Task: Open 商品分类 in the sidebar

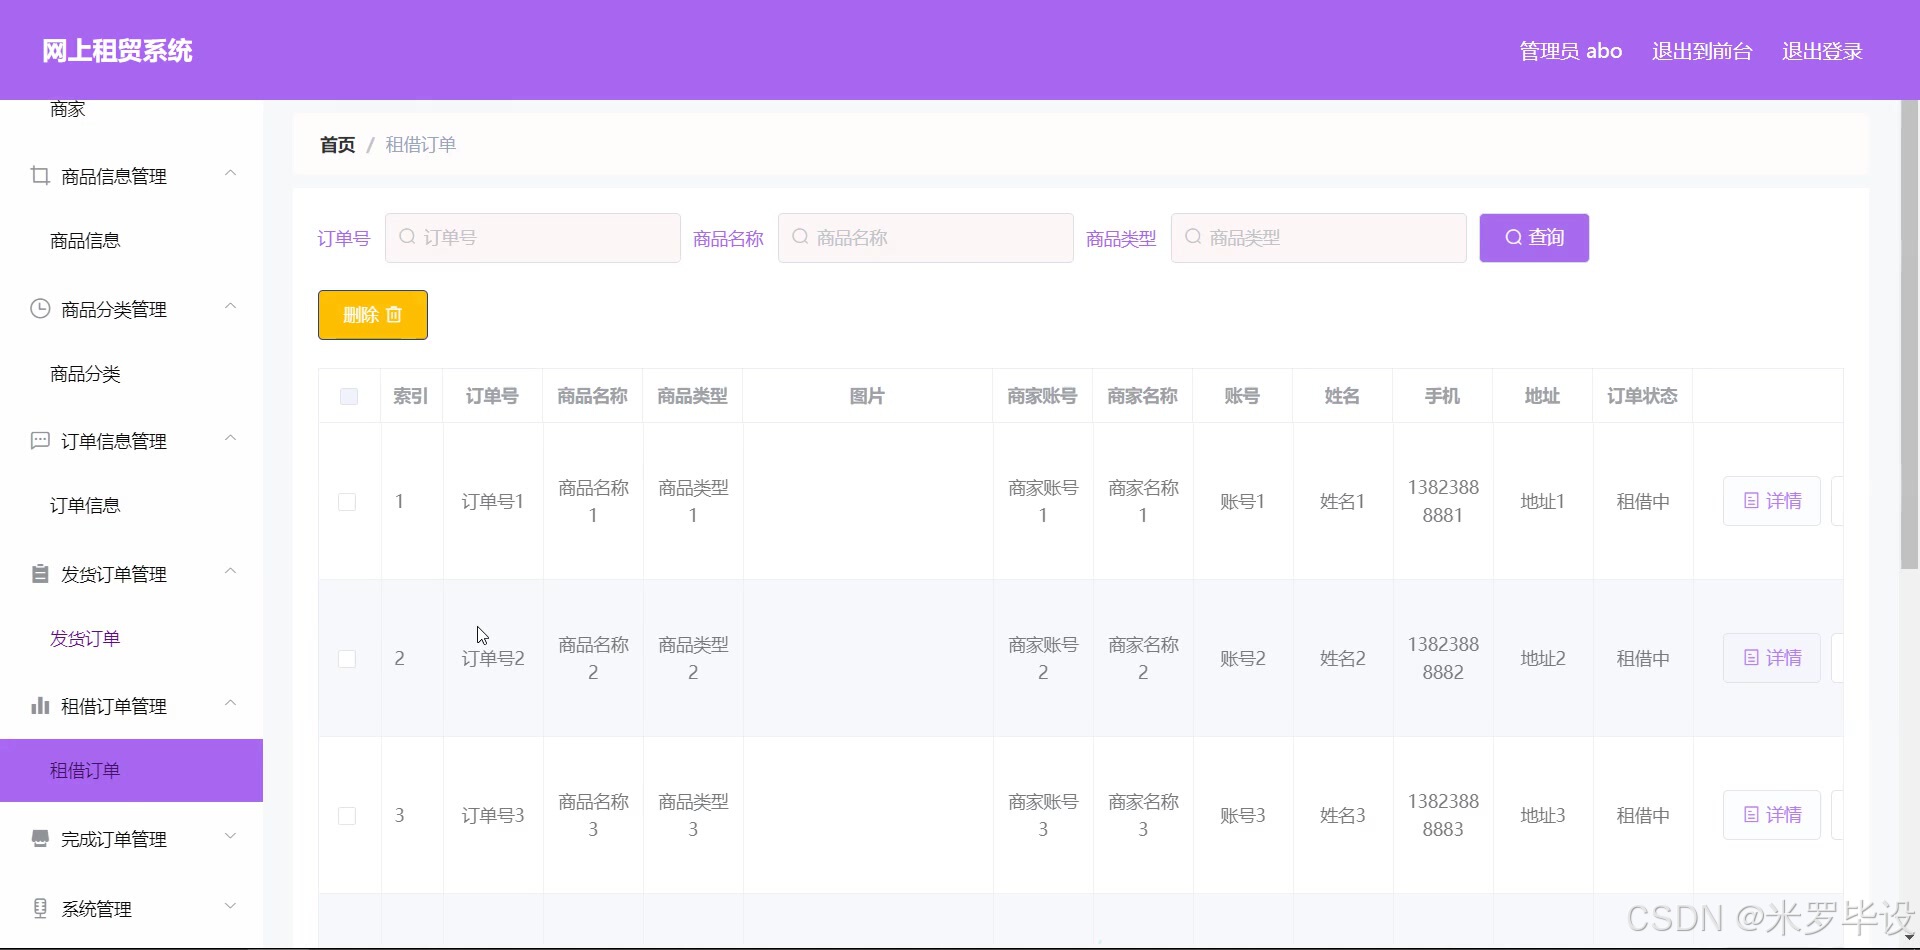Action: [x=85, y=374]
